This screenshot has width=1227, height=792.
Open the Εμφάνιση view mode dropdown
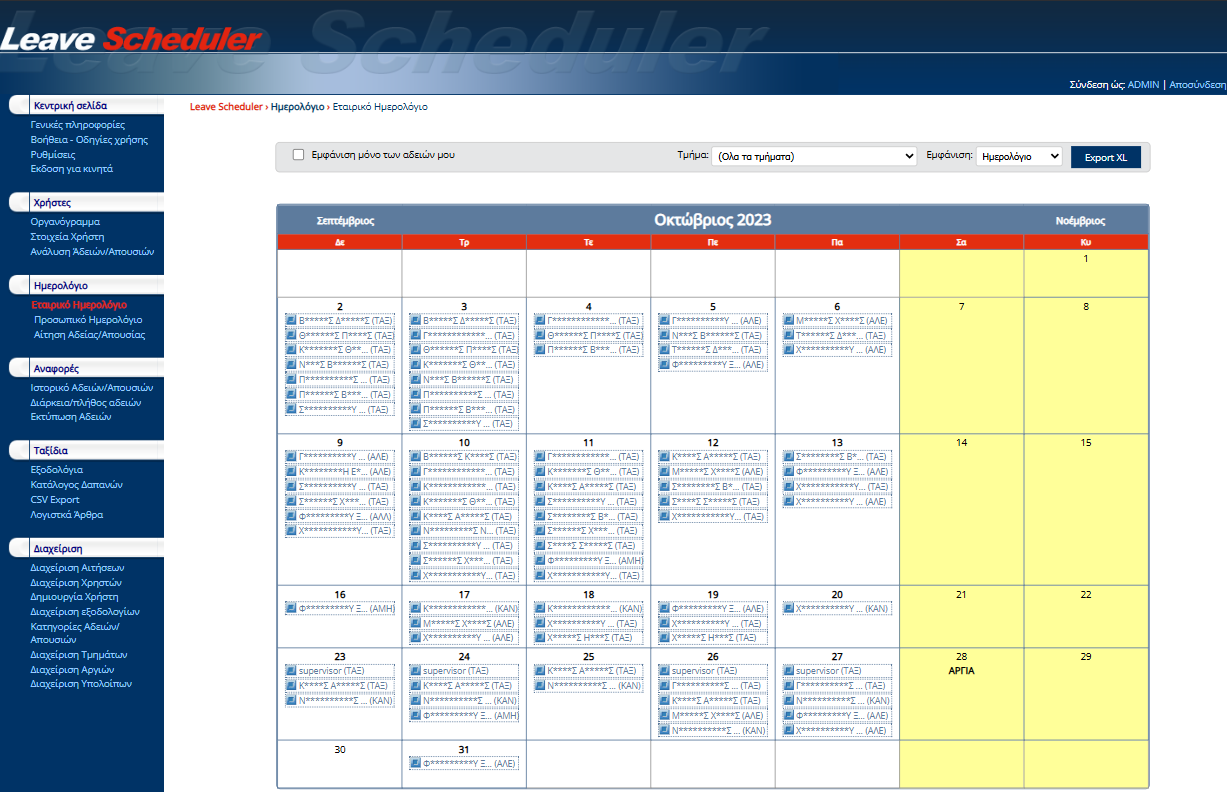coord(1018,157)
